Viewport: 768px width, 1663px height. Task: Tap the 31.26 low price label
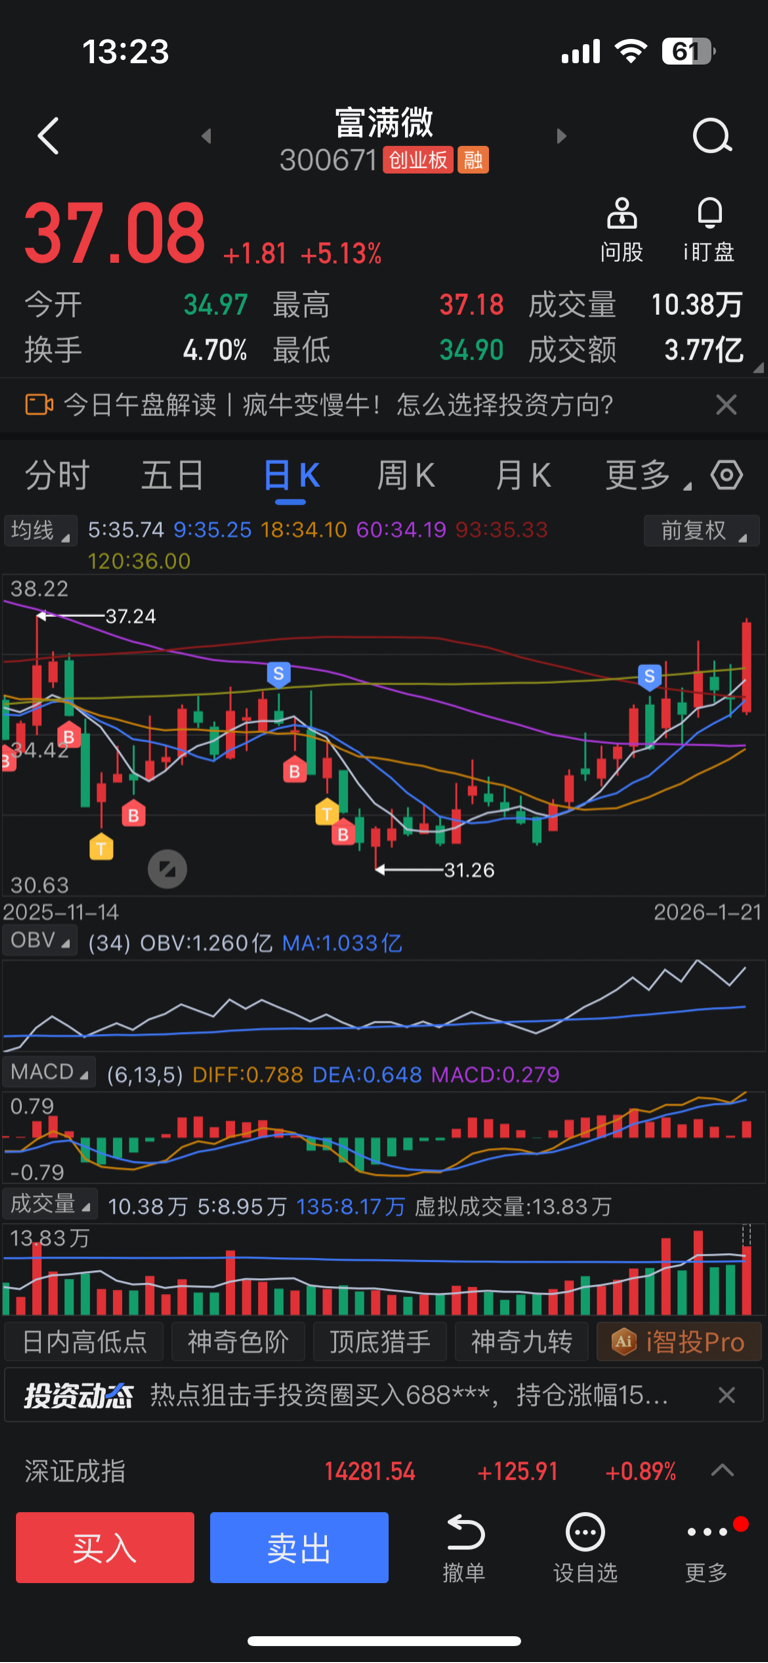point(469,870)
